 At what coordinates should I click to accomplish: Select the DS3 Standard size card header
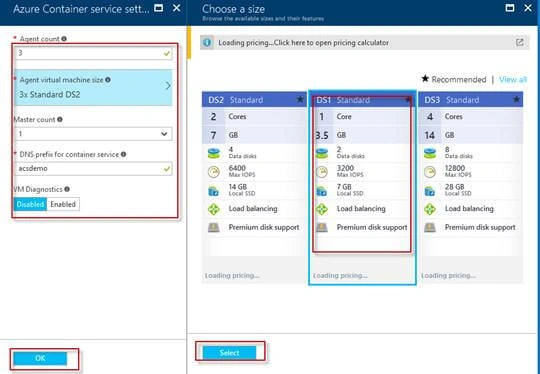[470, 100]
